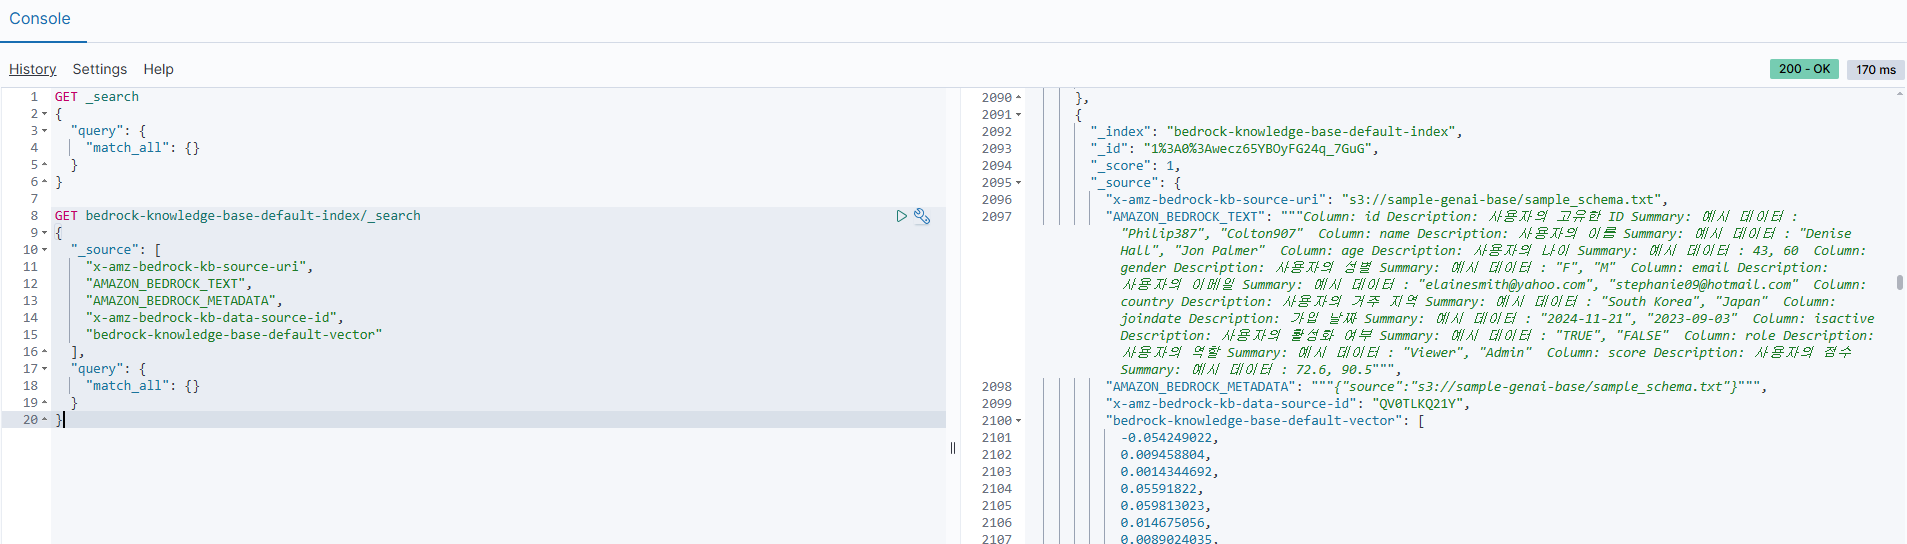The image size is (1907, 544).
Task: Click "_score": 1 in output line 2094
Action: pos(1132,166)
